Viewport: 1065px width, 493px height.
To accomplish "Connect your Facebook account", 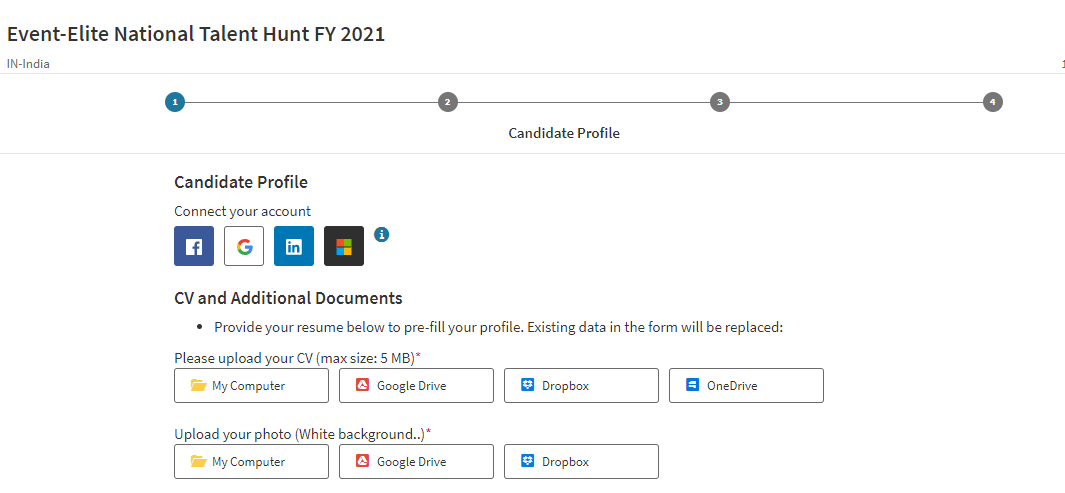I will pos(194,246).
